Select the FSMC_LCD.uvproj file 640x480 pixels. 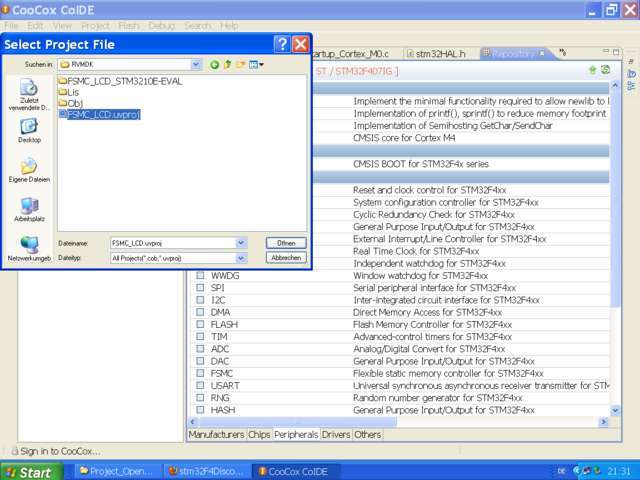[x=100, y=114]
